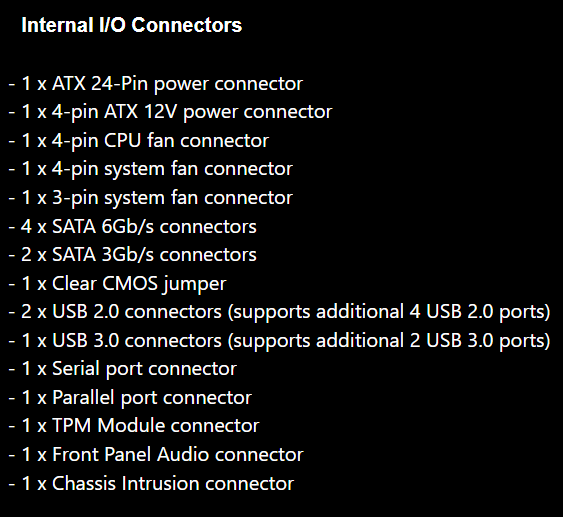The image size is (563, 517).
Task: Select the Chassis Intrusion connector line
Action: (151, 483)
